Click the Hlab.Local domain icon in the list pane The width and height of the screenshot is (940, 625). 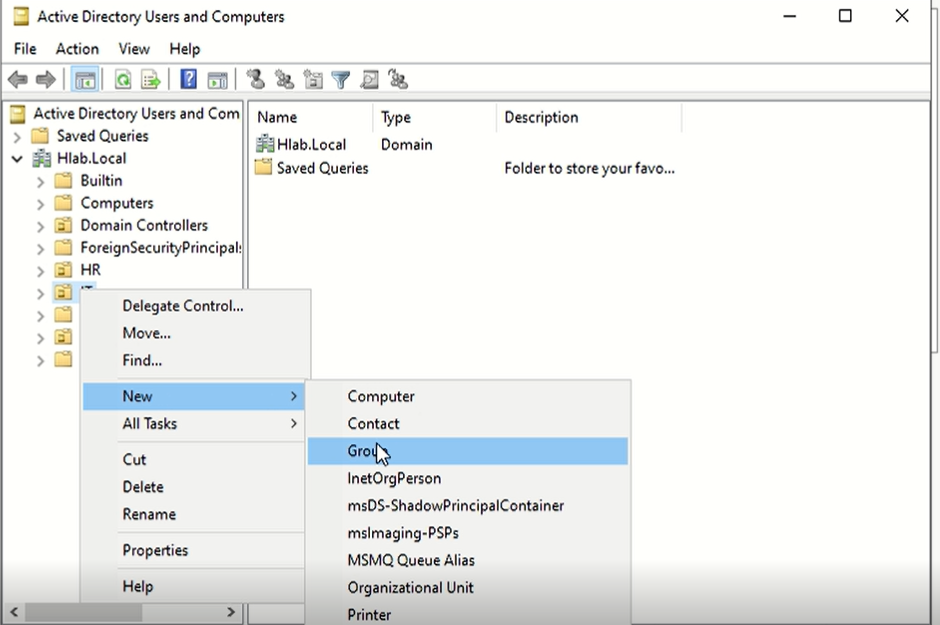point(265,144)
